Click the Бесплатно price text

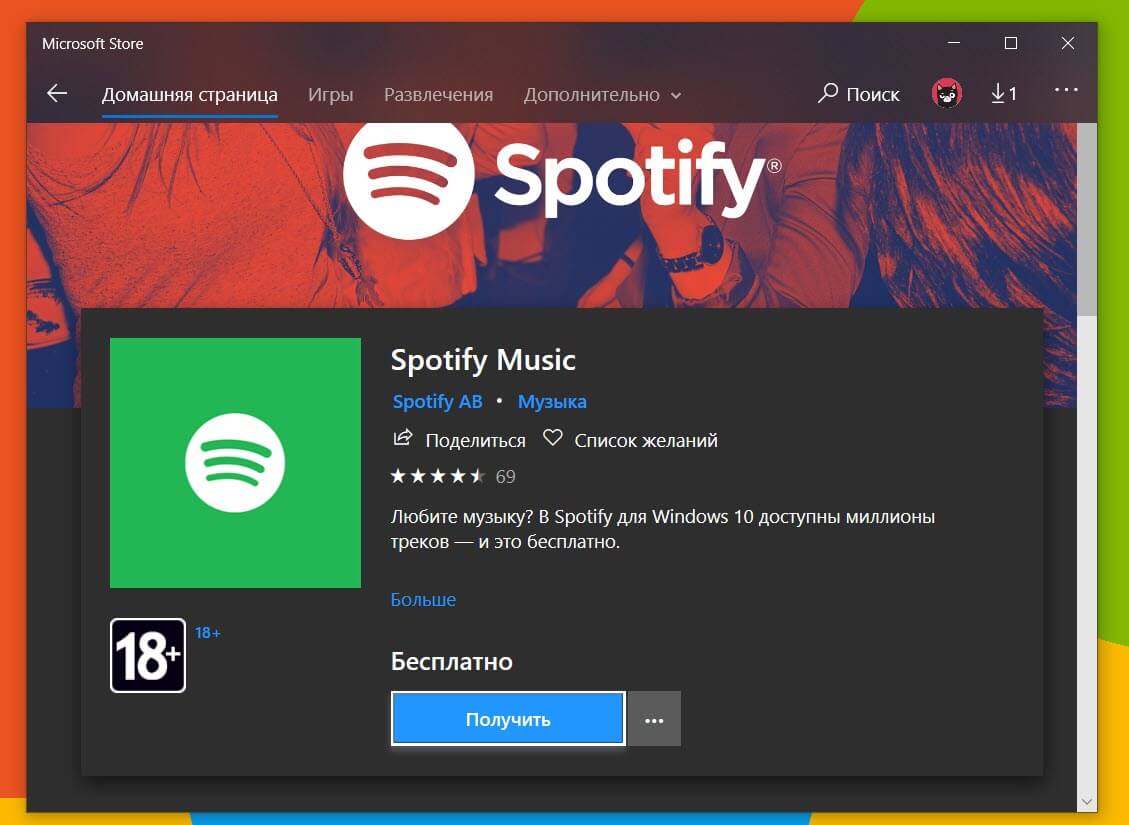(x=451, y=662)
